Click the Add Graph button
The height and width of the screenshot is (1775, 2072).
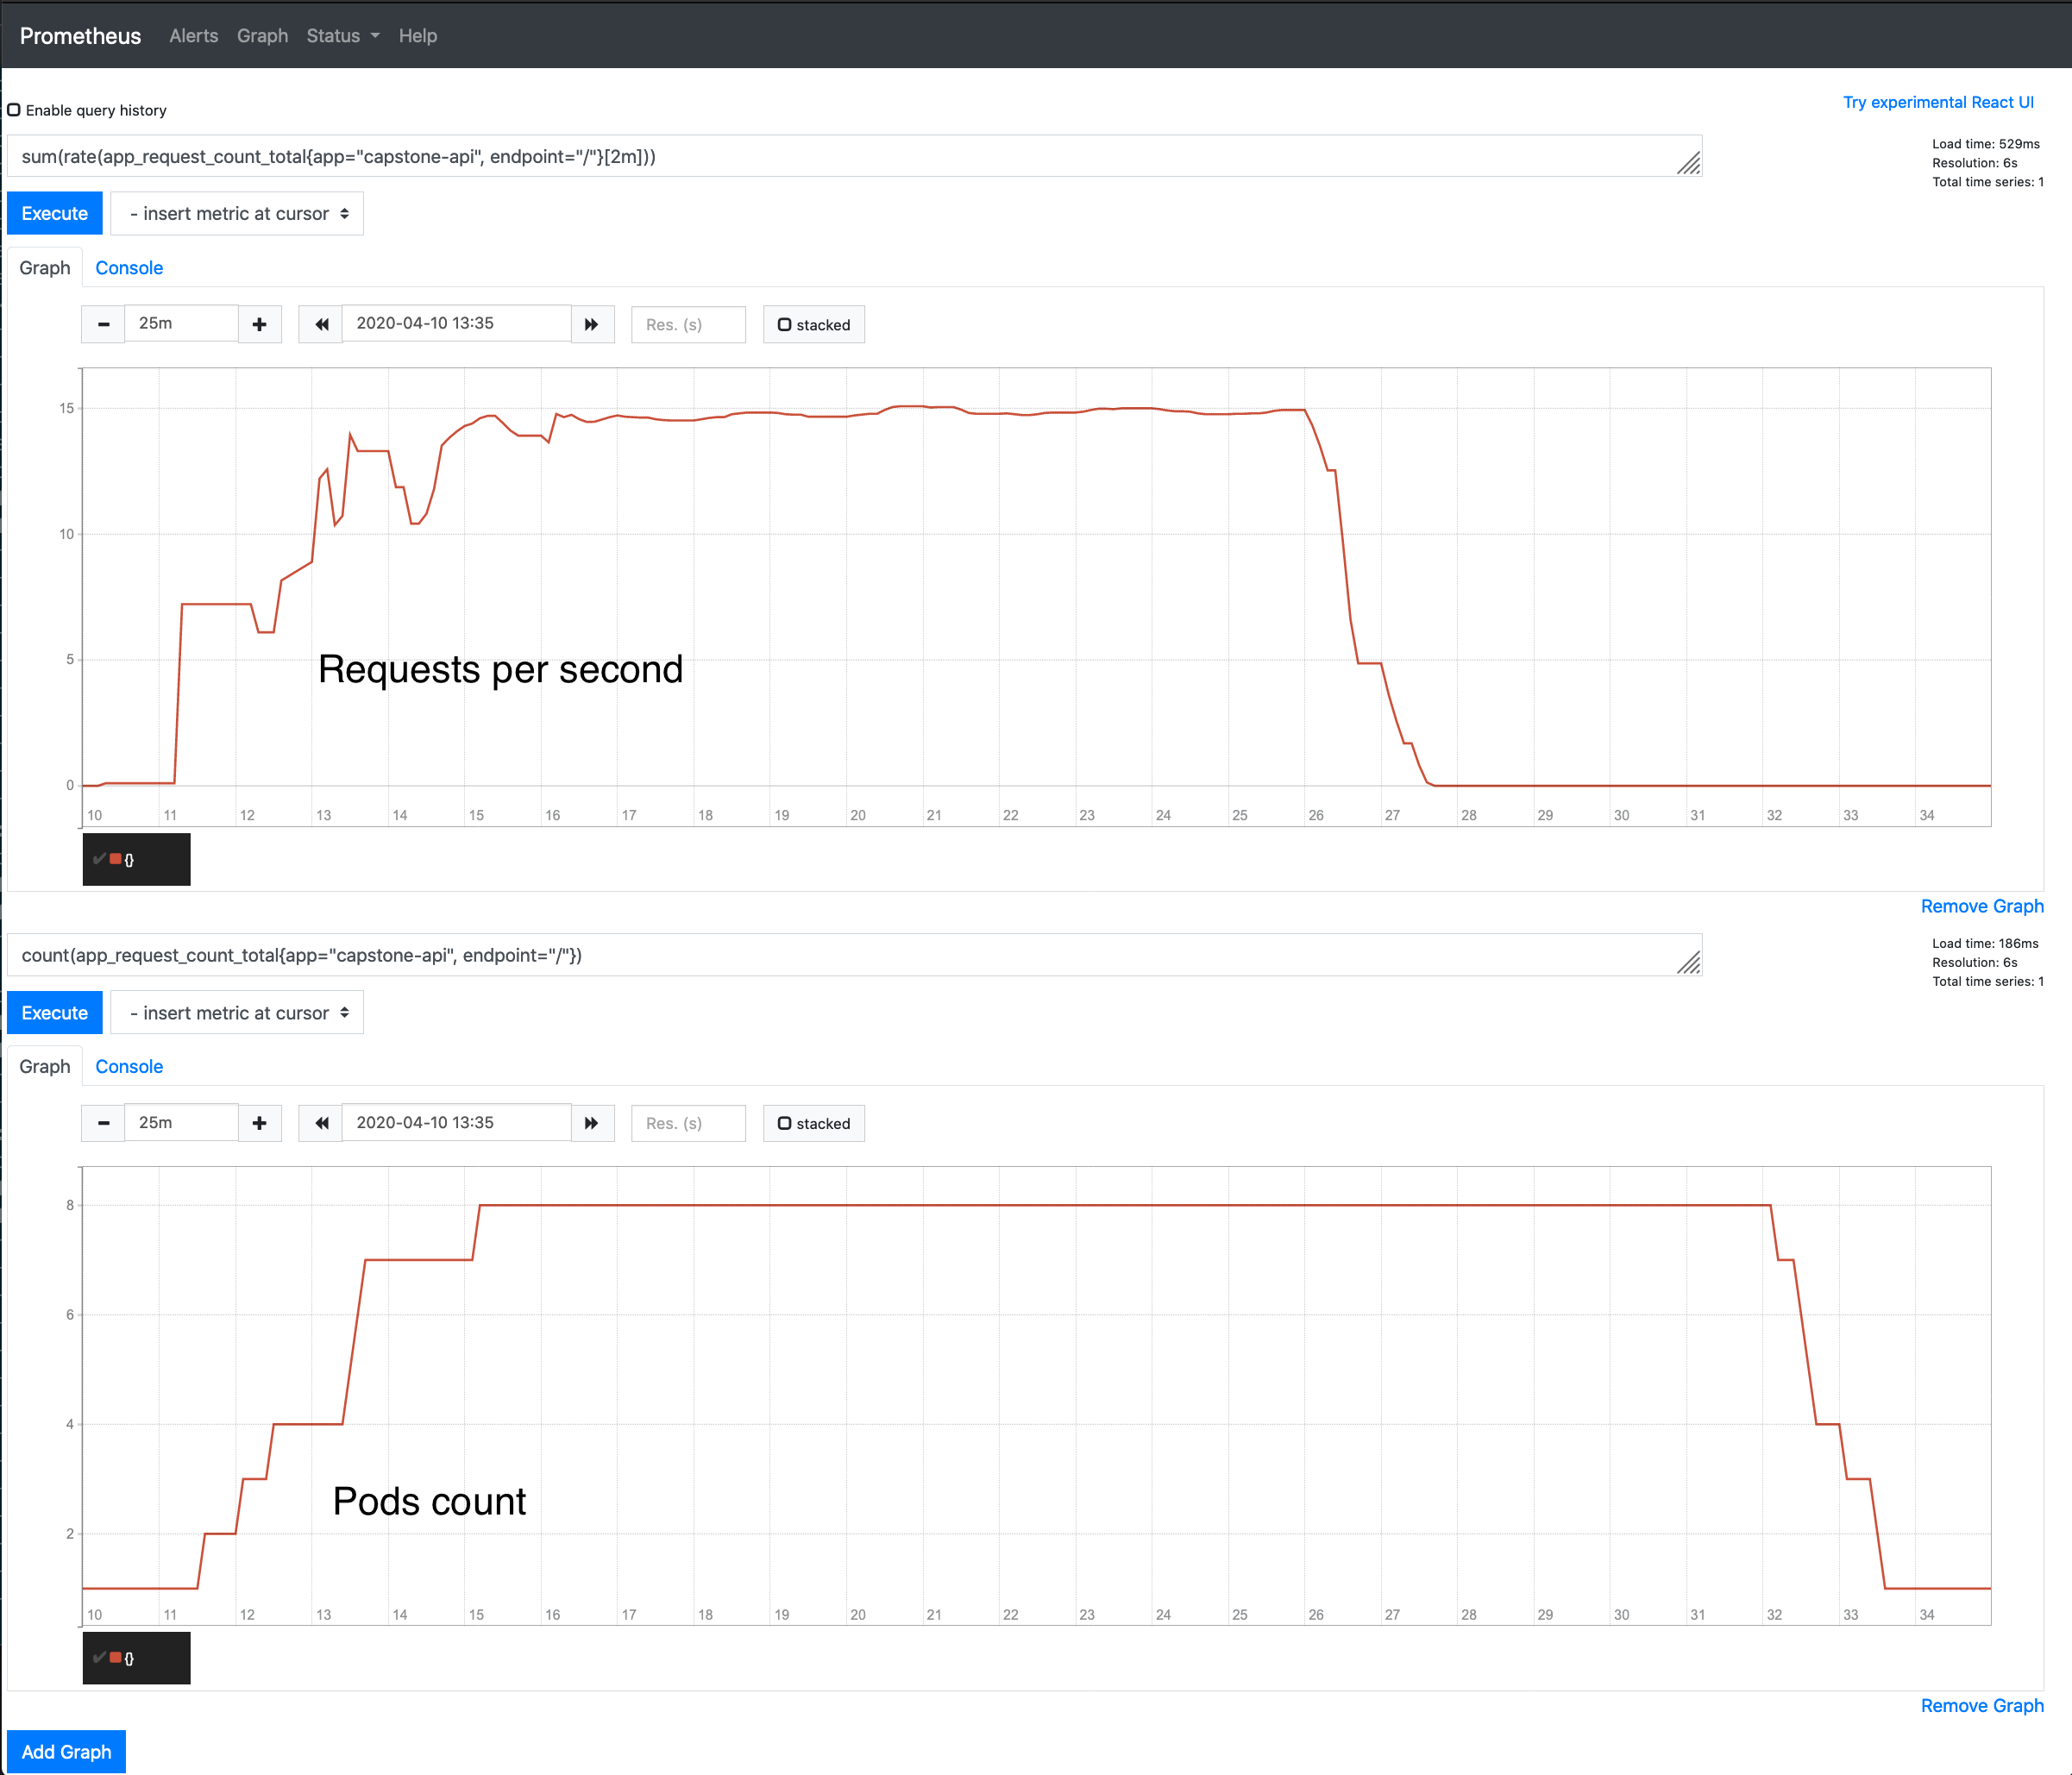point(66,1752)
